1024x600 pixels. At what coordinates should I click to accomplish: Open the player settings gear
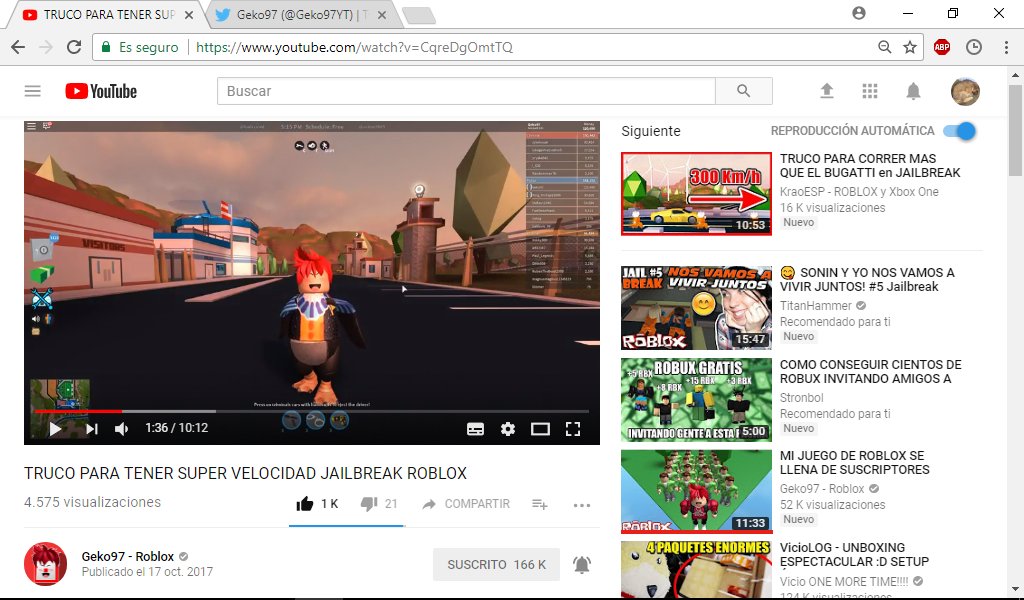tap(507, 429)
